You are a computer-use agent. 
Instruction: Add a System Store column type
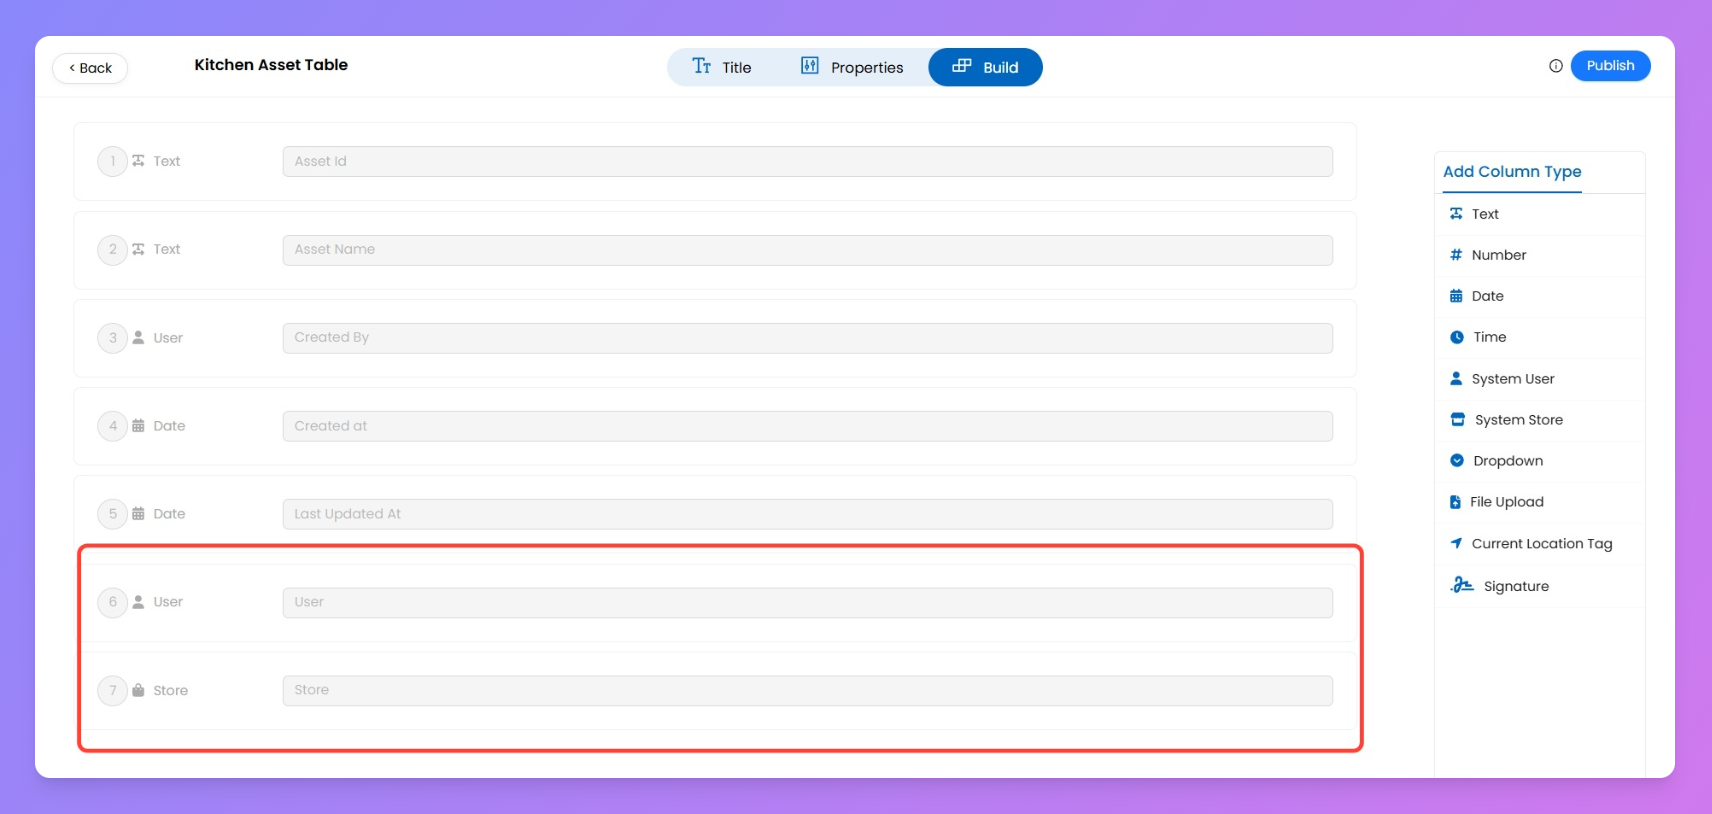(x=1539, y=420)
